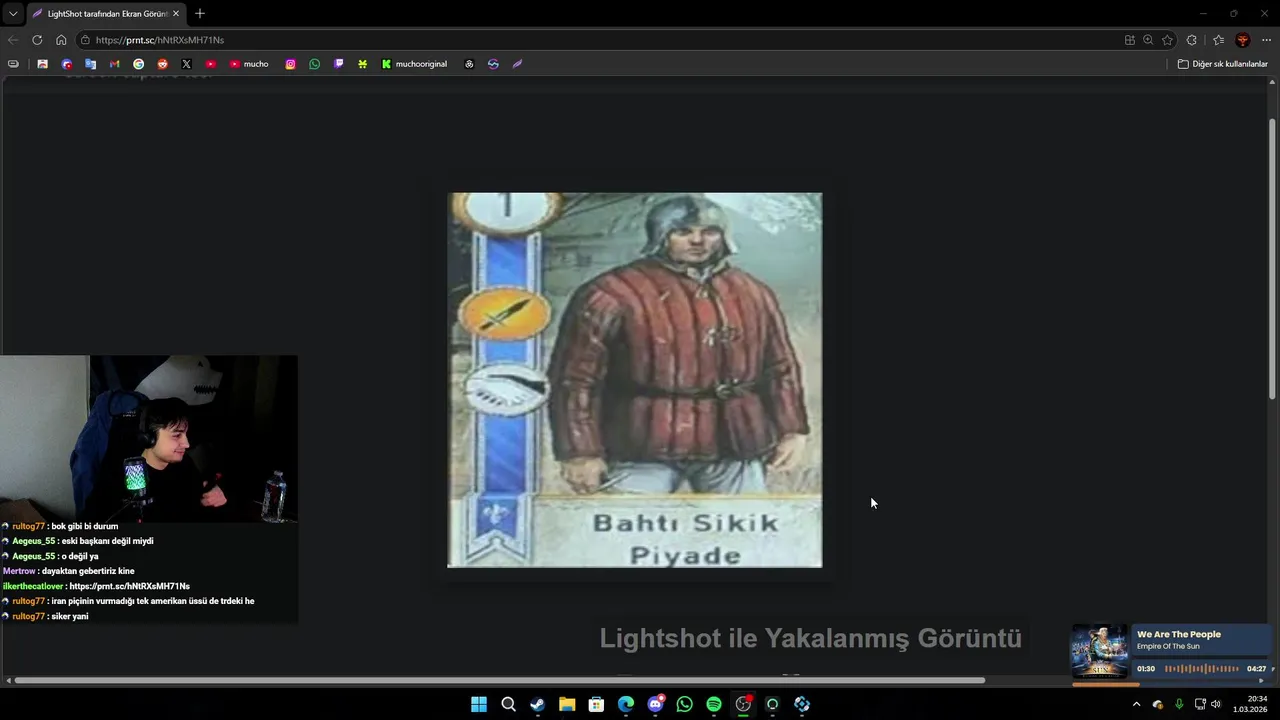
Task: Open a new browser tab
Action: (200, 14)
